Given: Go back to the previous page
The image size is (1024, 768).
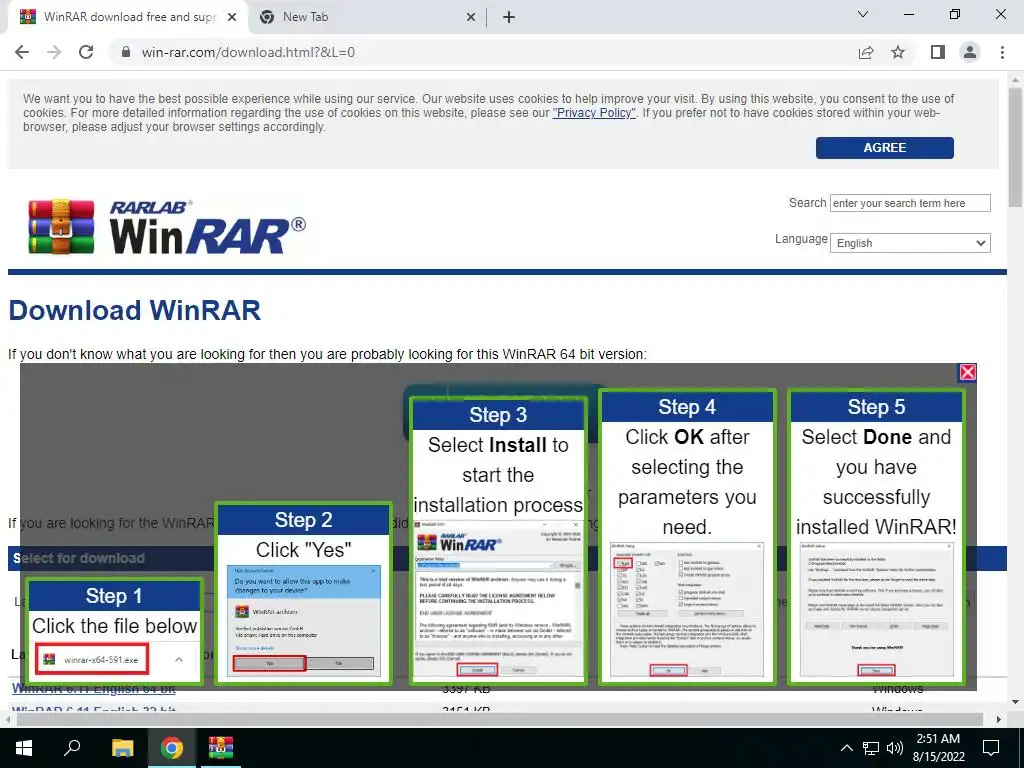Looking at the screenshot, I should [22, 52].
